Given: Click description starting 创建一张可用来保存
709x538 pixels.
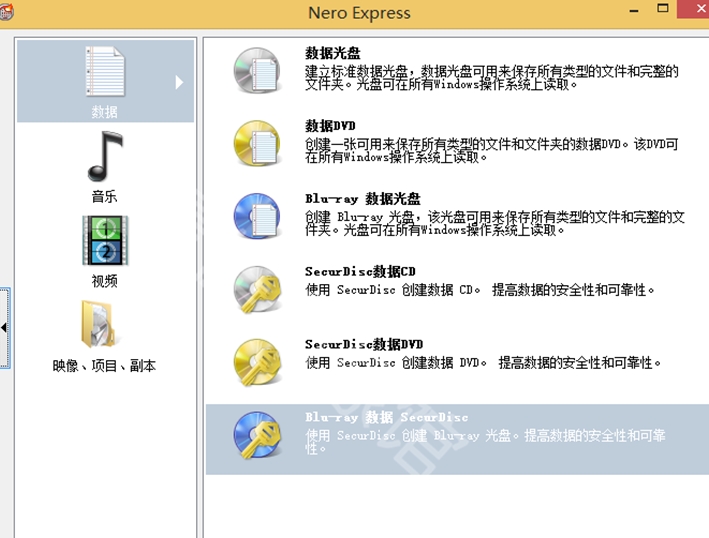Looking at the screenshot, I should pyautogui.click(x=492, y=151).
